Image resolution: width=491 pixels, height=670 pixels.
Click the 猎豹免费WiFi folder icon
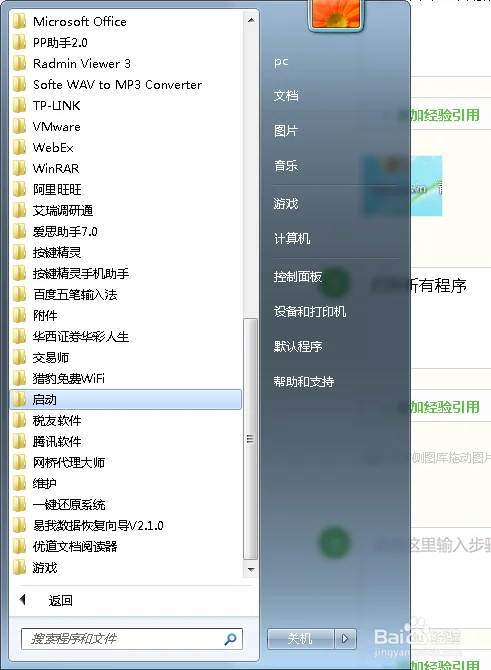click(x=19, y=378)
